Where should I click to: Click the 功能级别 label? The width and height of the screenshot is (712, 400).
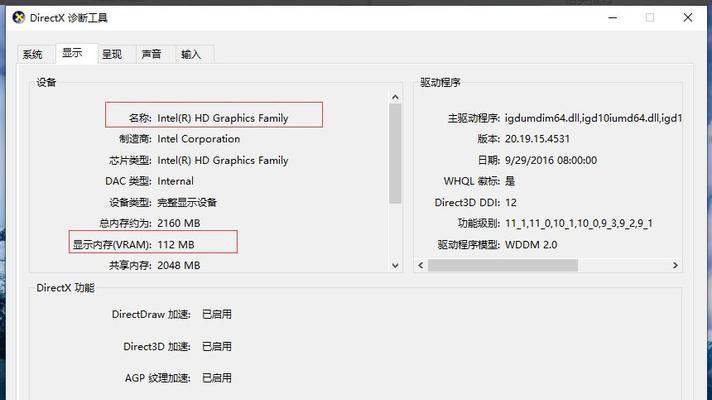(x=479, y=223)
